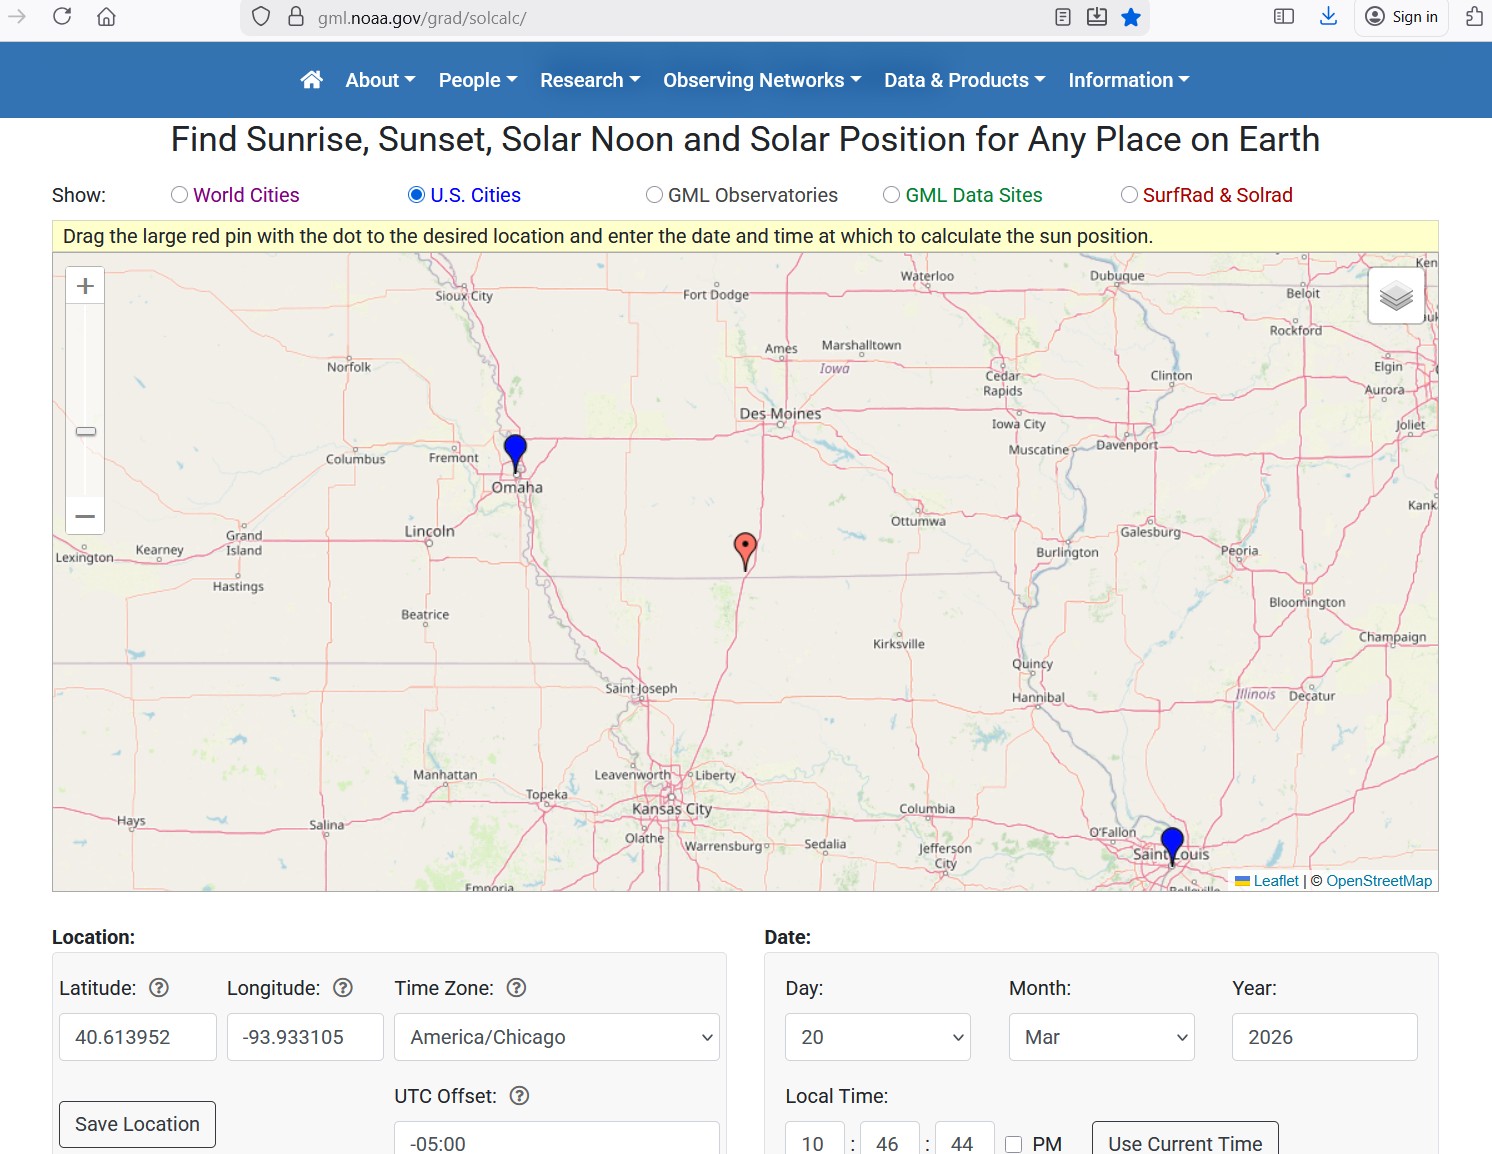1492x1154 pixels.
Task: Click inside the Longitude input field
Action: pyautogui.click(x=305, y=1037)
